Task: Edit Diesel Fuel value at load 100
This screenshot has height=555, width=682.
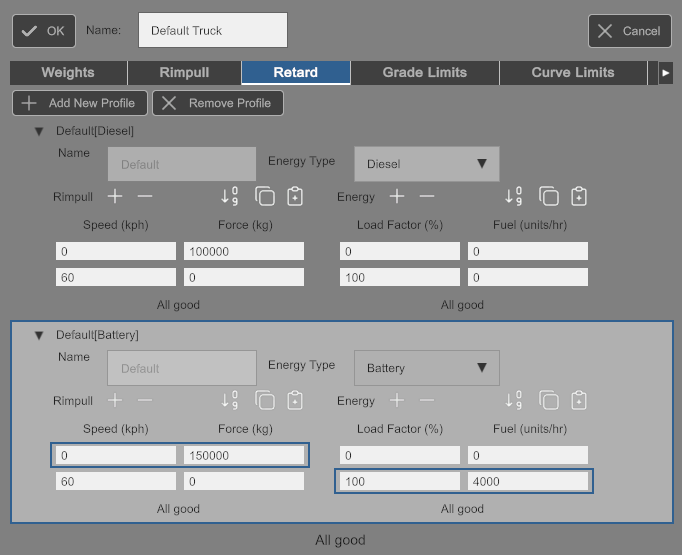Action: [x=528, y=277]
